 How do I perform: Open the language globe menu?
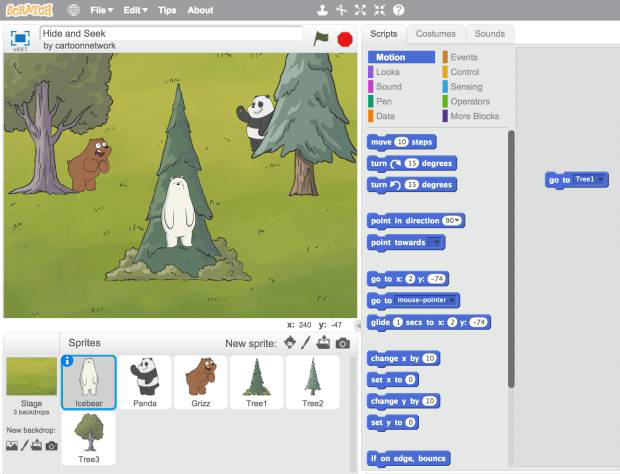click(x=73, y=10)
